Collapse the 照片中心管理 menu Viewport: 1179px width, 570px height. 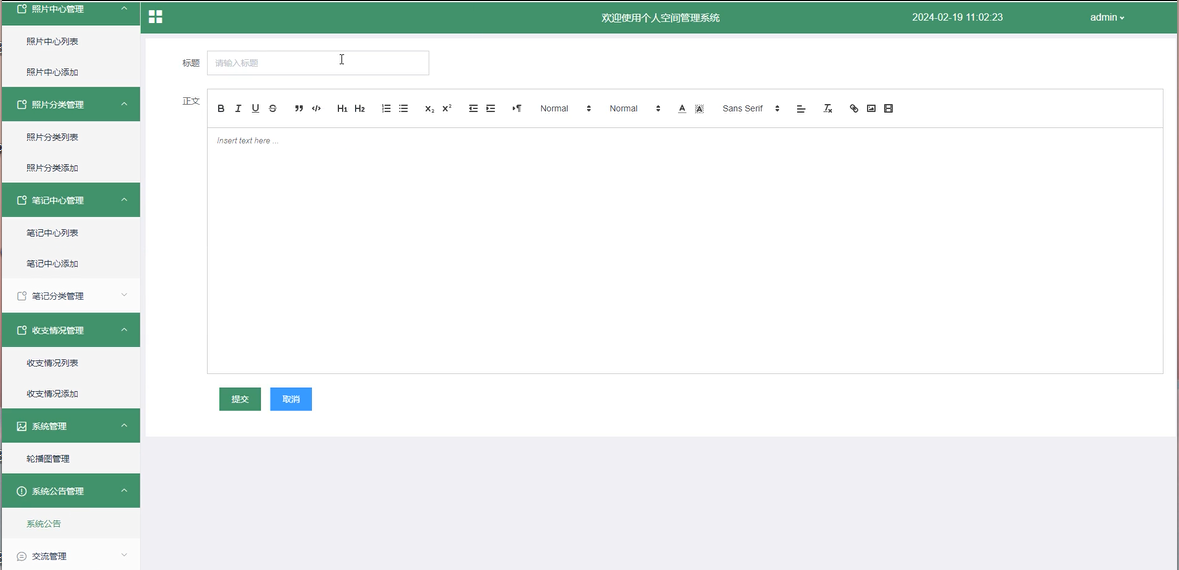pos(70,10)
